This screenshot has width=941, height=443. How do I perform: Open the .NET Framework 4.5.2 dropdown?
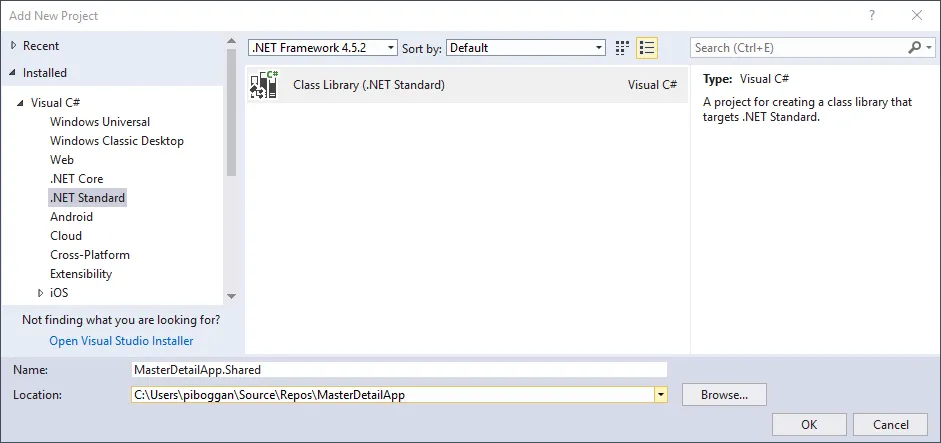[x=323, y=48]
